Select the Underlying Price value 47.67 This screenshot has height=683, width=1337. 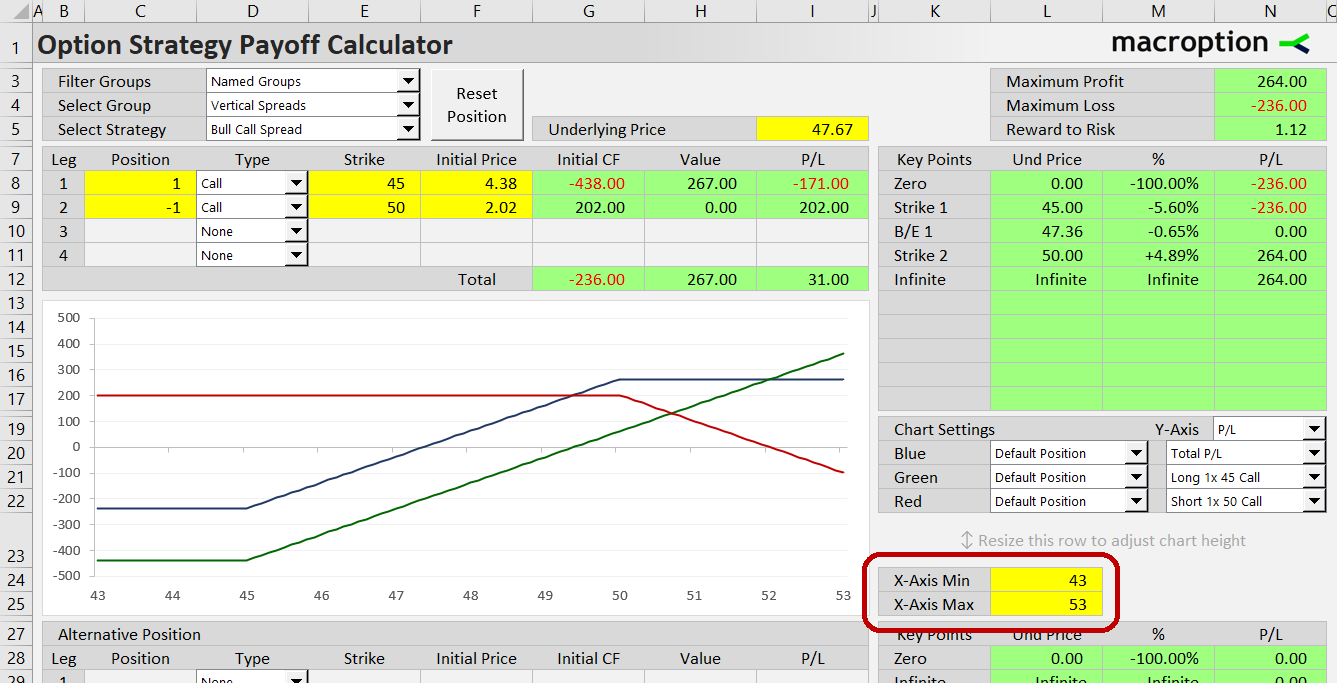812,129
